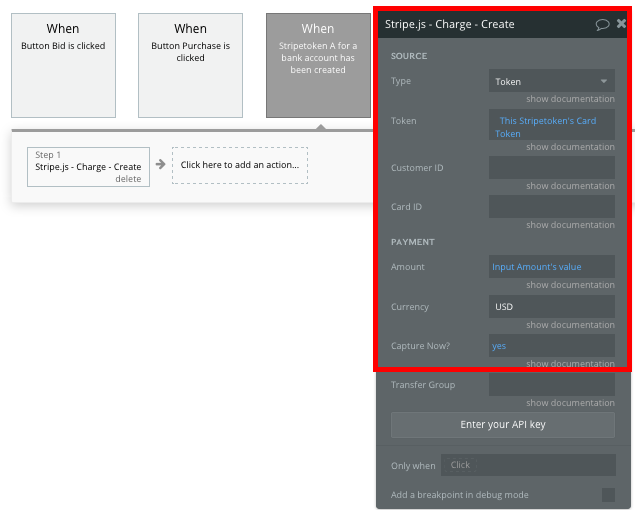Click here to add an action

coord(240,165)
